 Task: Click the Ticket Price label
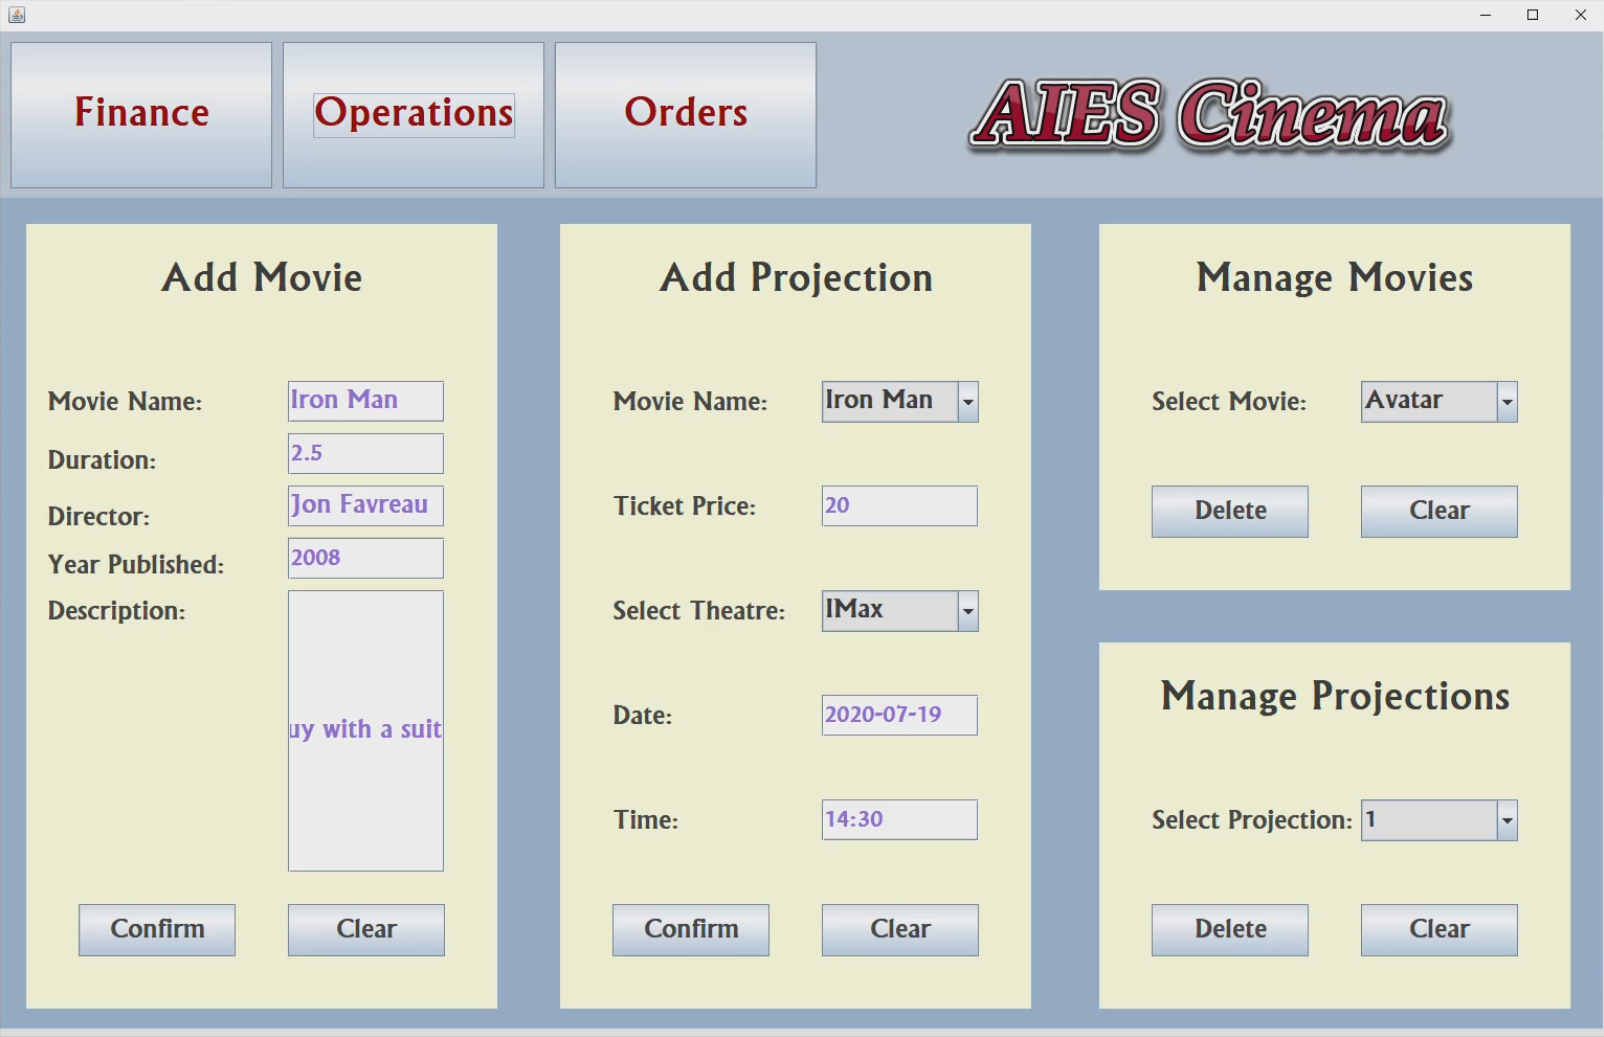(685, 506)
